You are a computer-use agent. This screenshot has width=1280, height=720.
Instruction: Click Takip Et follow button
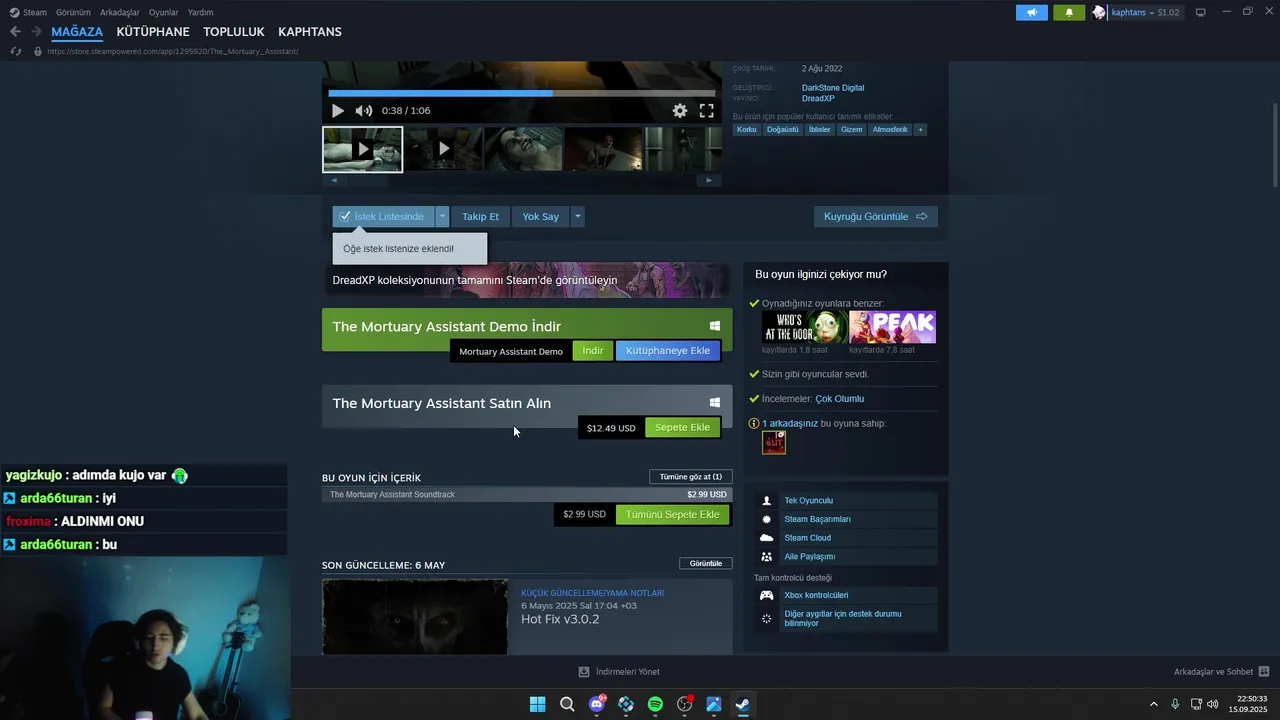tap(480, 216)
